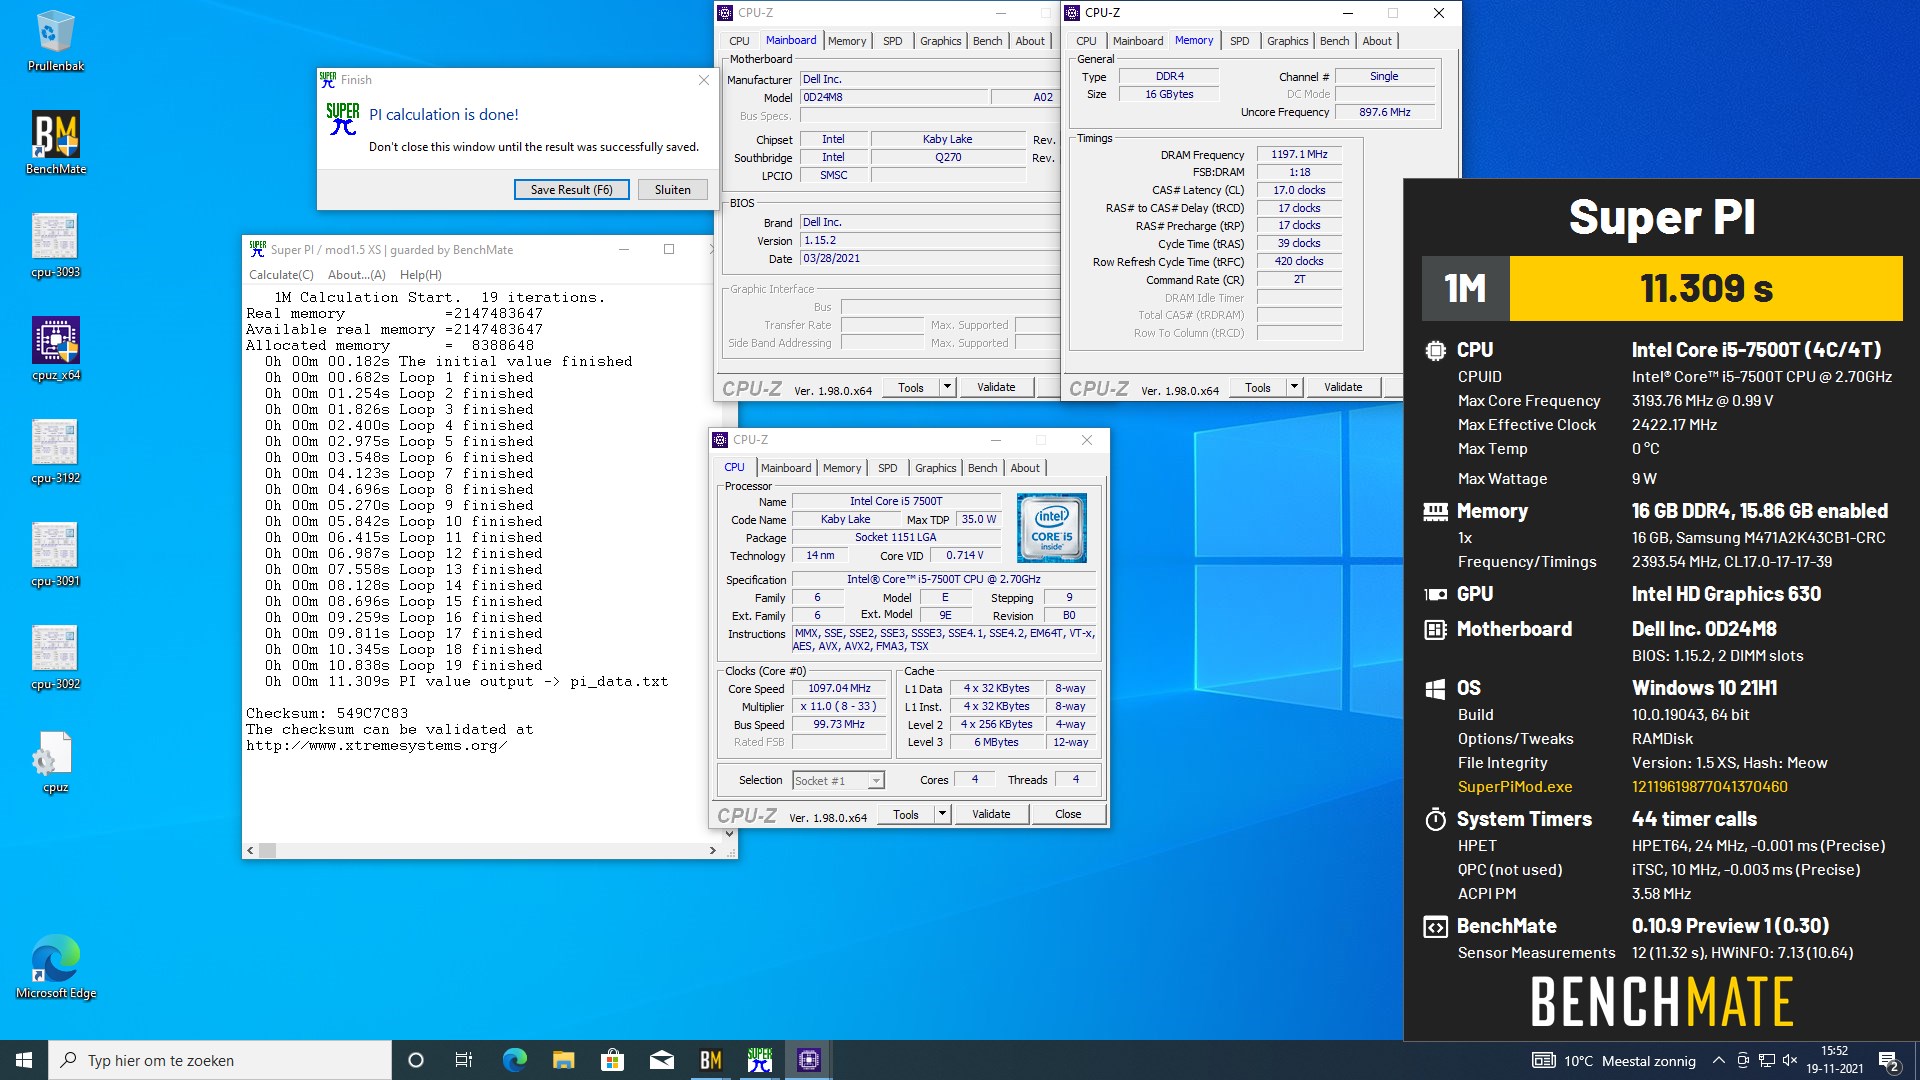The image size is (1920, 1080).
Task: Open touch keyboard tray icon
Action: (x=1543, y=1060)
